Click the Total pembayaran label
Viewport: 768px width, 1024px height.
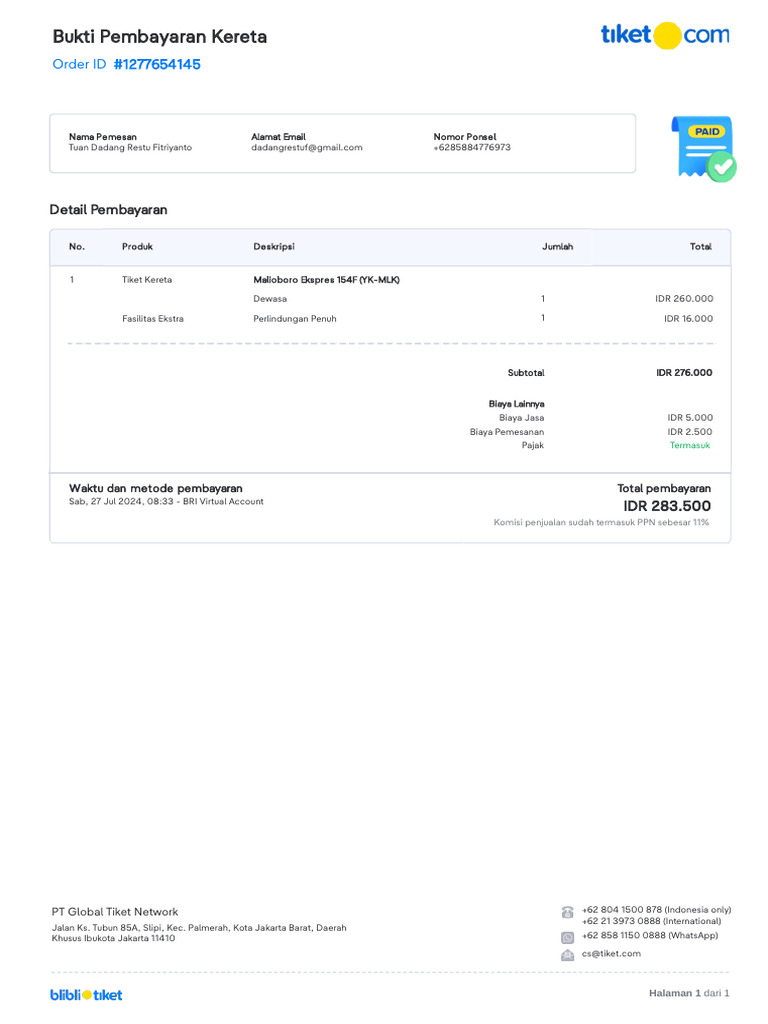[x=664, y=488]
